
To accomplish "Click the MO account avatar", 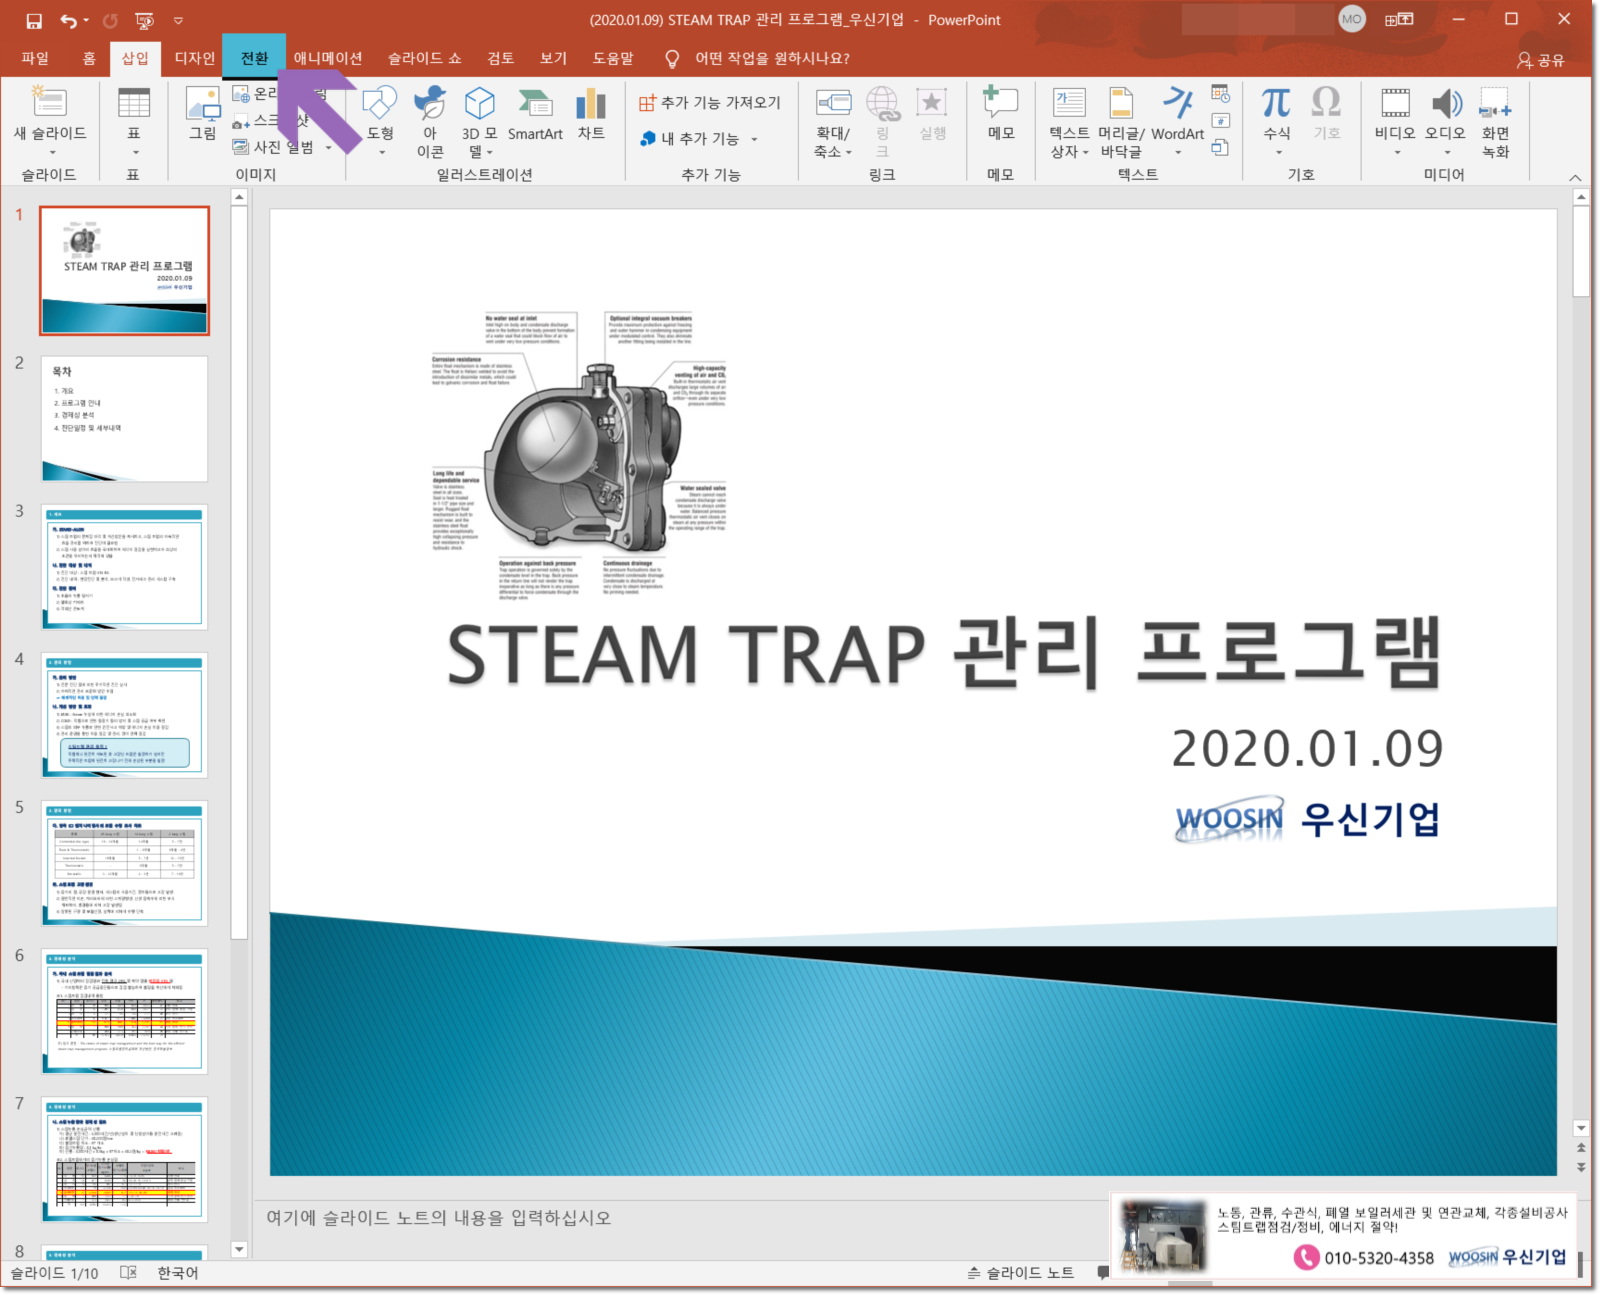I will (1352, 19).
